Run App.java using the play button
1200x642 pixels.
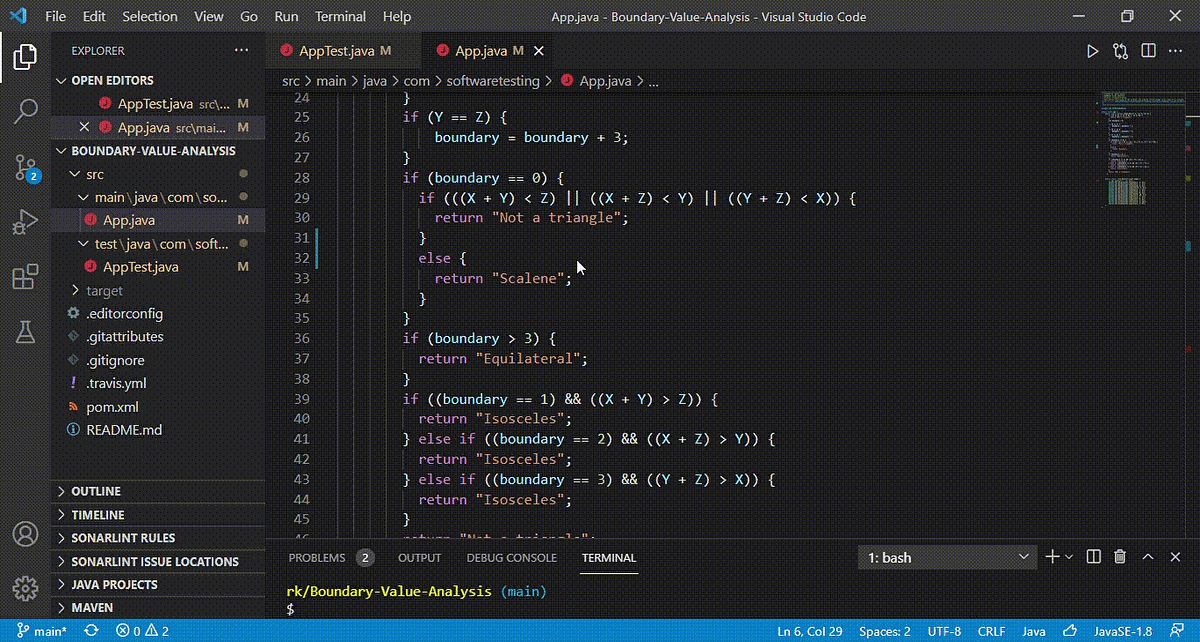pyautogui.click(x=1094, y=50)
